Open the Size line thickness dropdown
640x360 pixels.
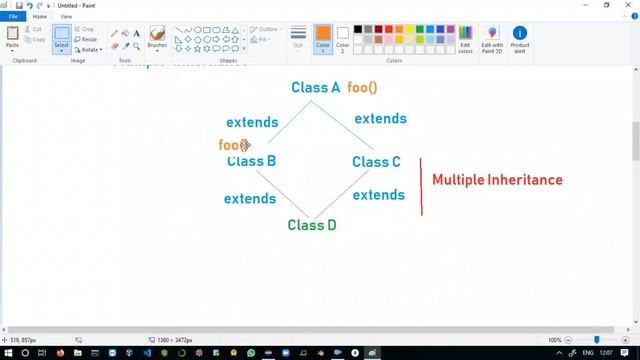298,40
